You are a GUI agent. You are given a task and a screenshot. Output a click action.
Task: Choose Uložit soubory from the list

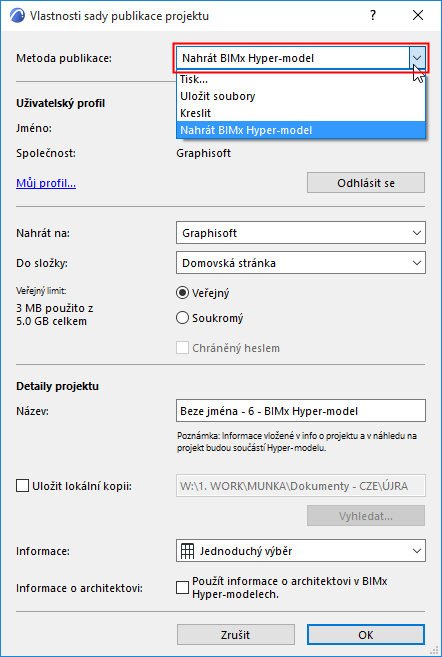pyautogui.click(x=301, y=96)
